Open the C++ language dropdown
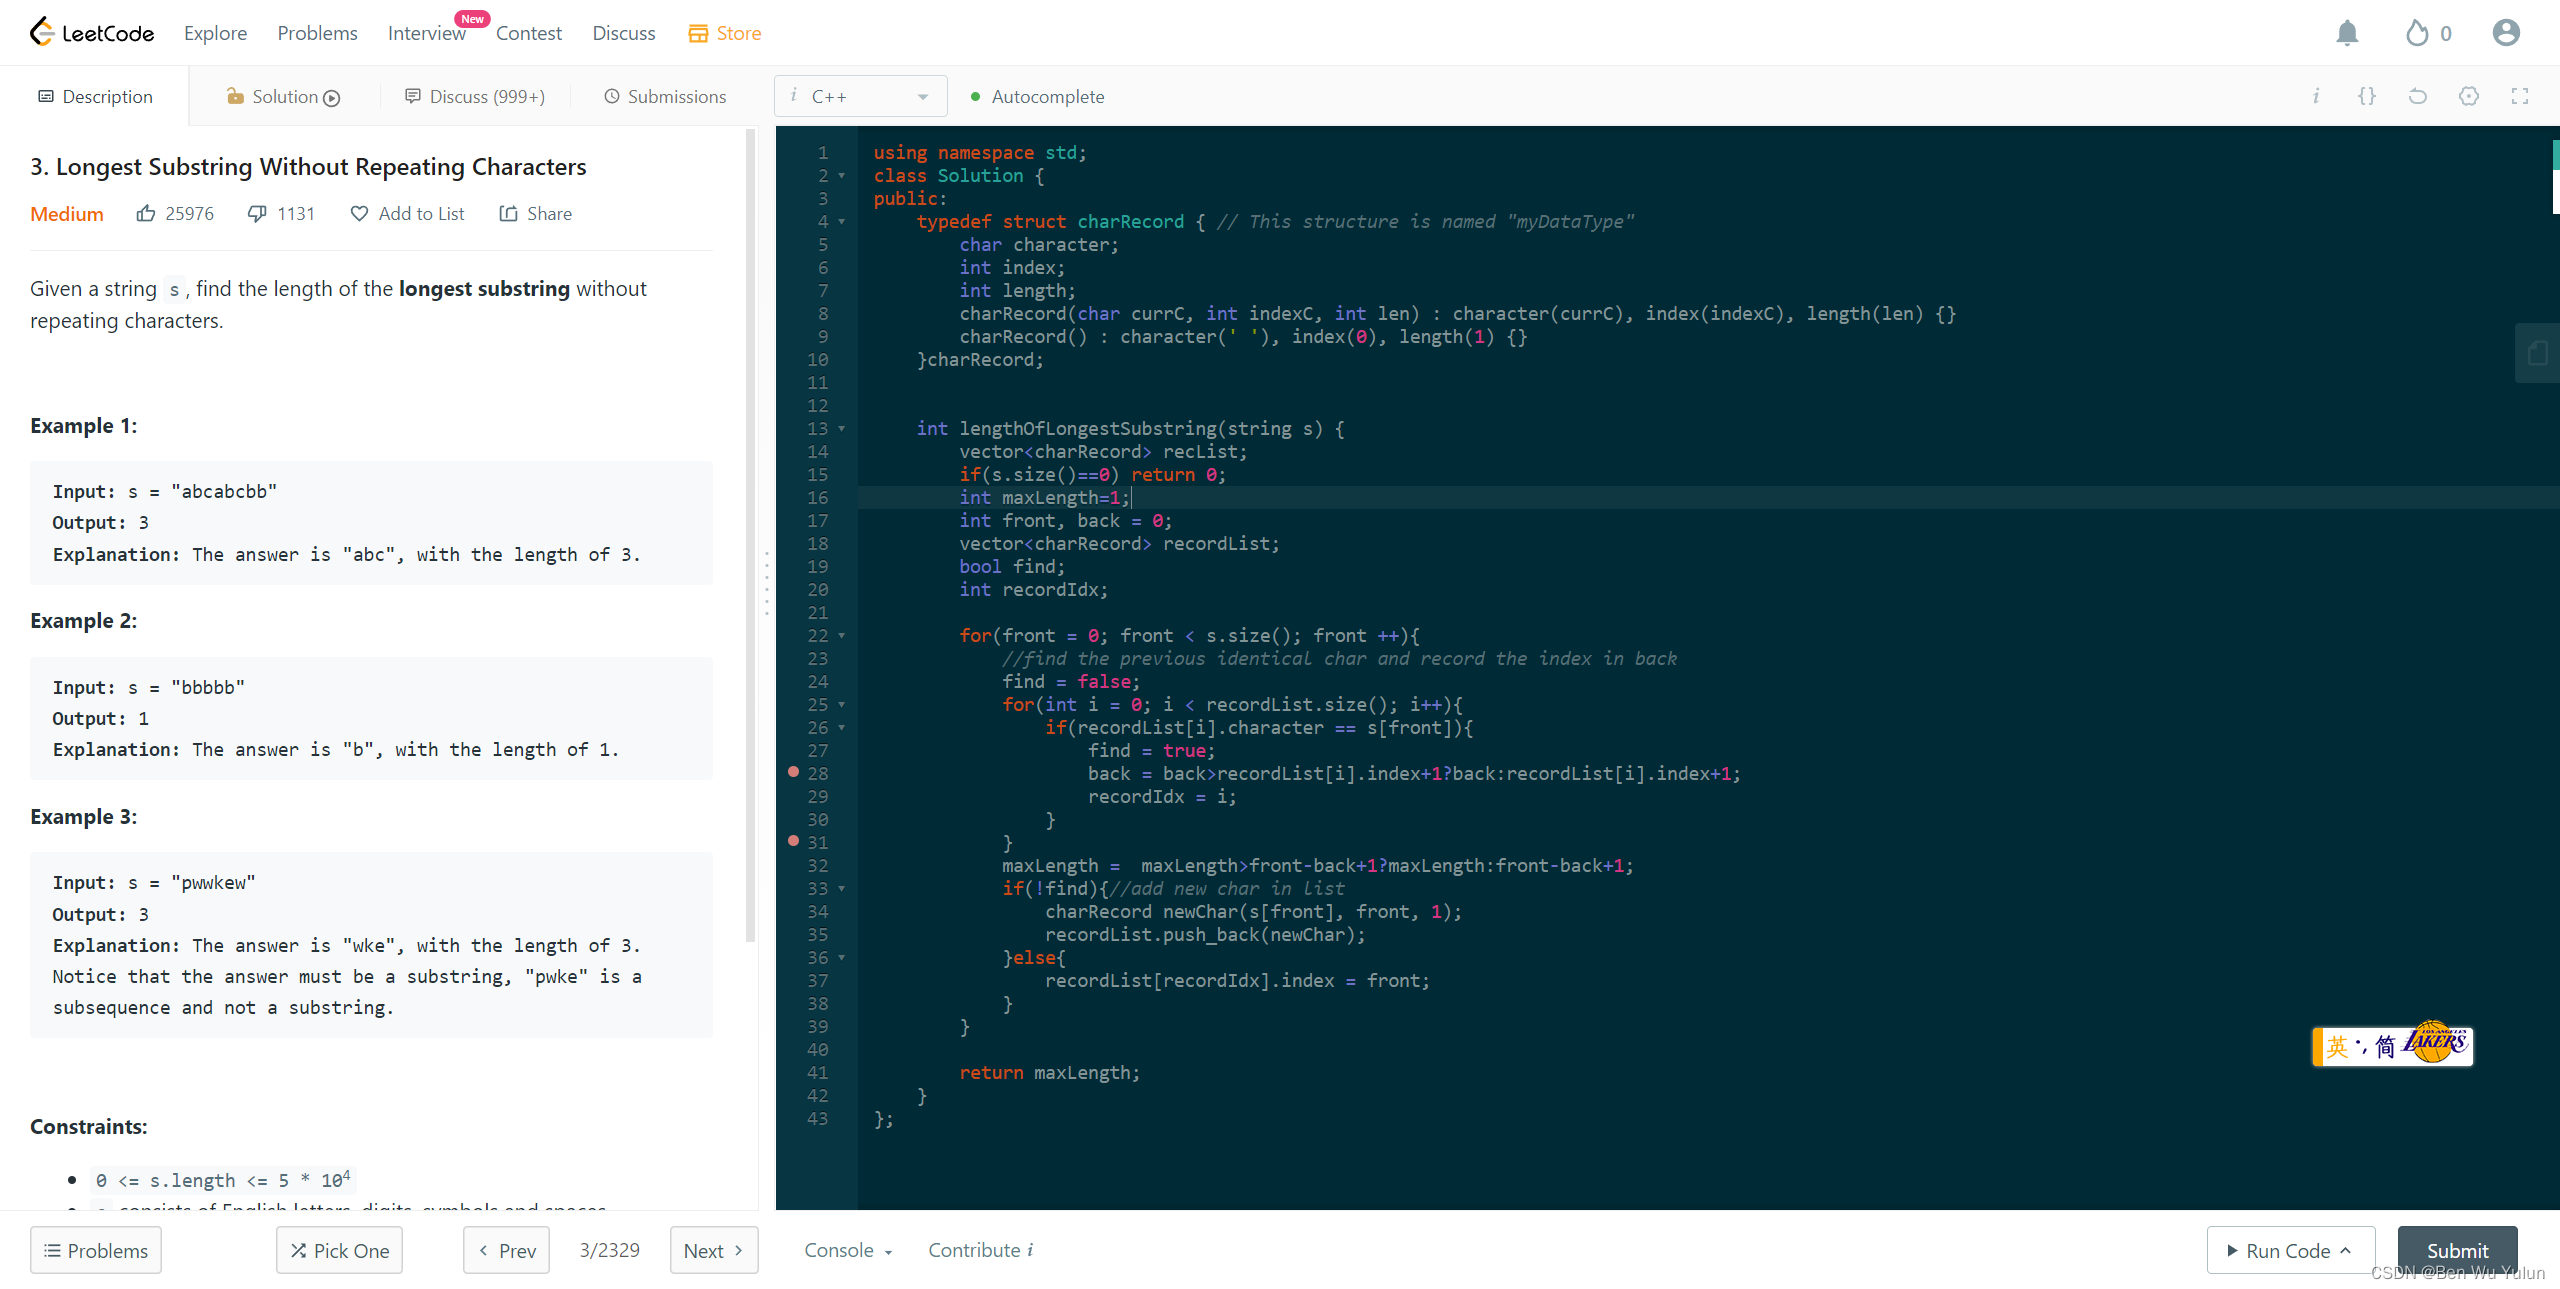Screen dimensions: 2560x1289 (x=860, y=96)
